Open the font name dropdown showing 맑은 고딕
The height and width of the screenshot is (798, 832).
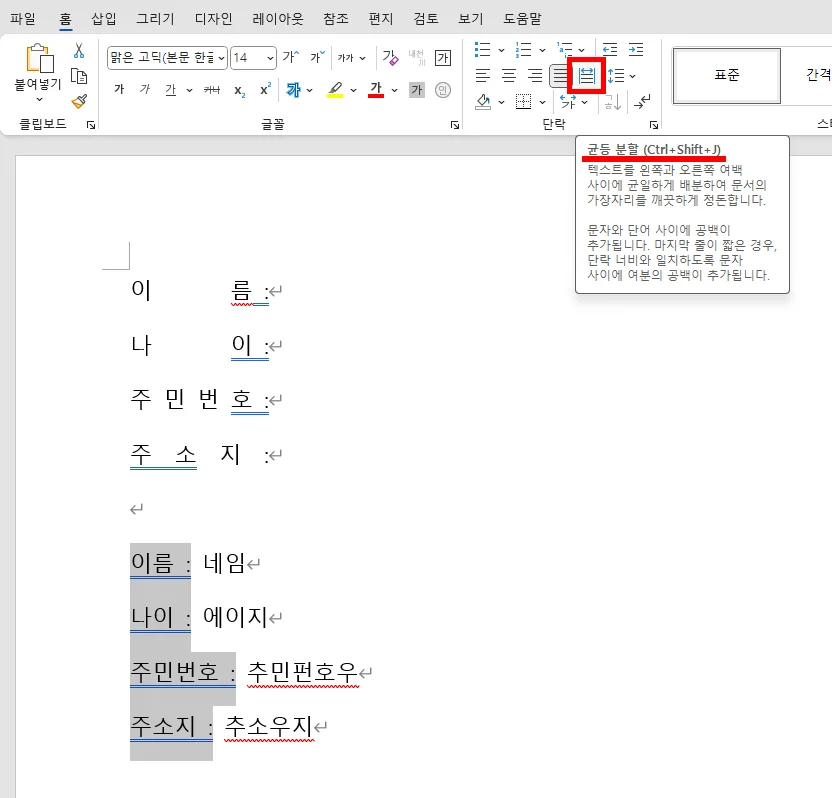(166, 57)
